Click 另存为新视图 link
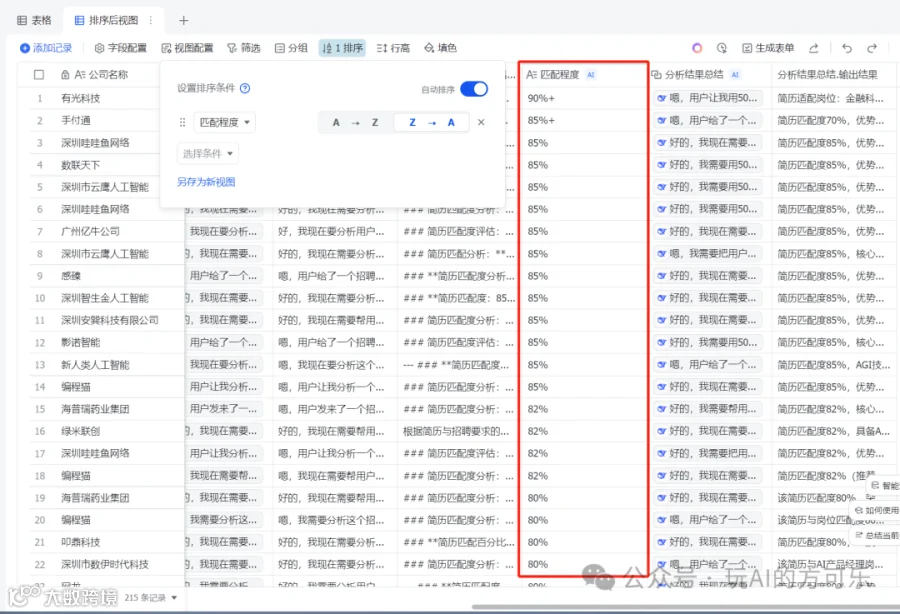This screenshot has width=900, height=614. (x=206, y=182)
